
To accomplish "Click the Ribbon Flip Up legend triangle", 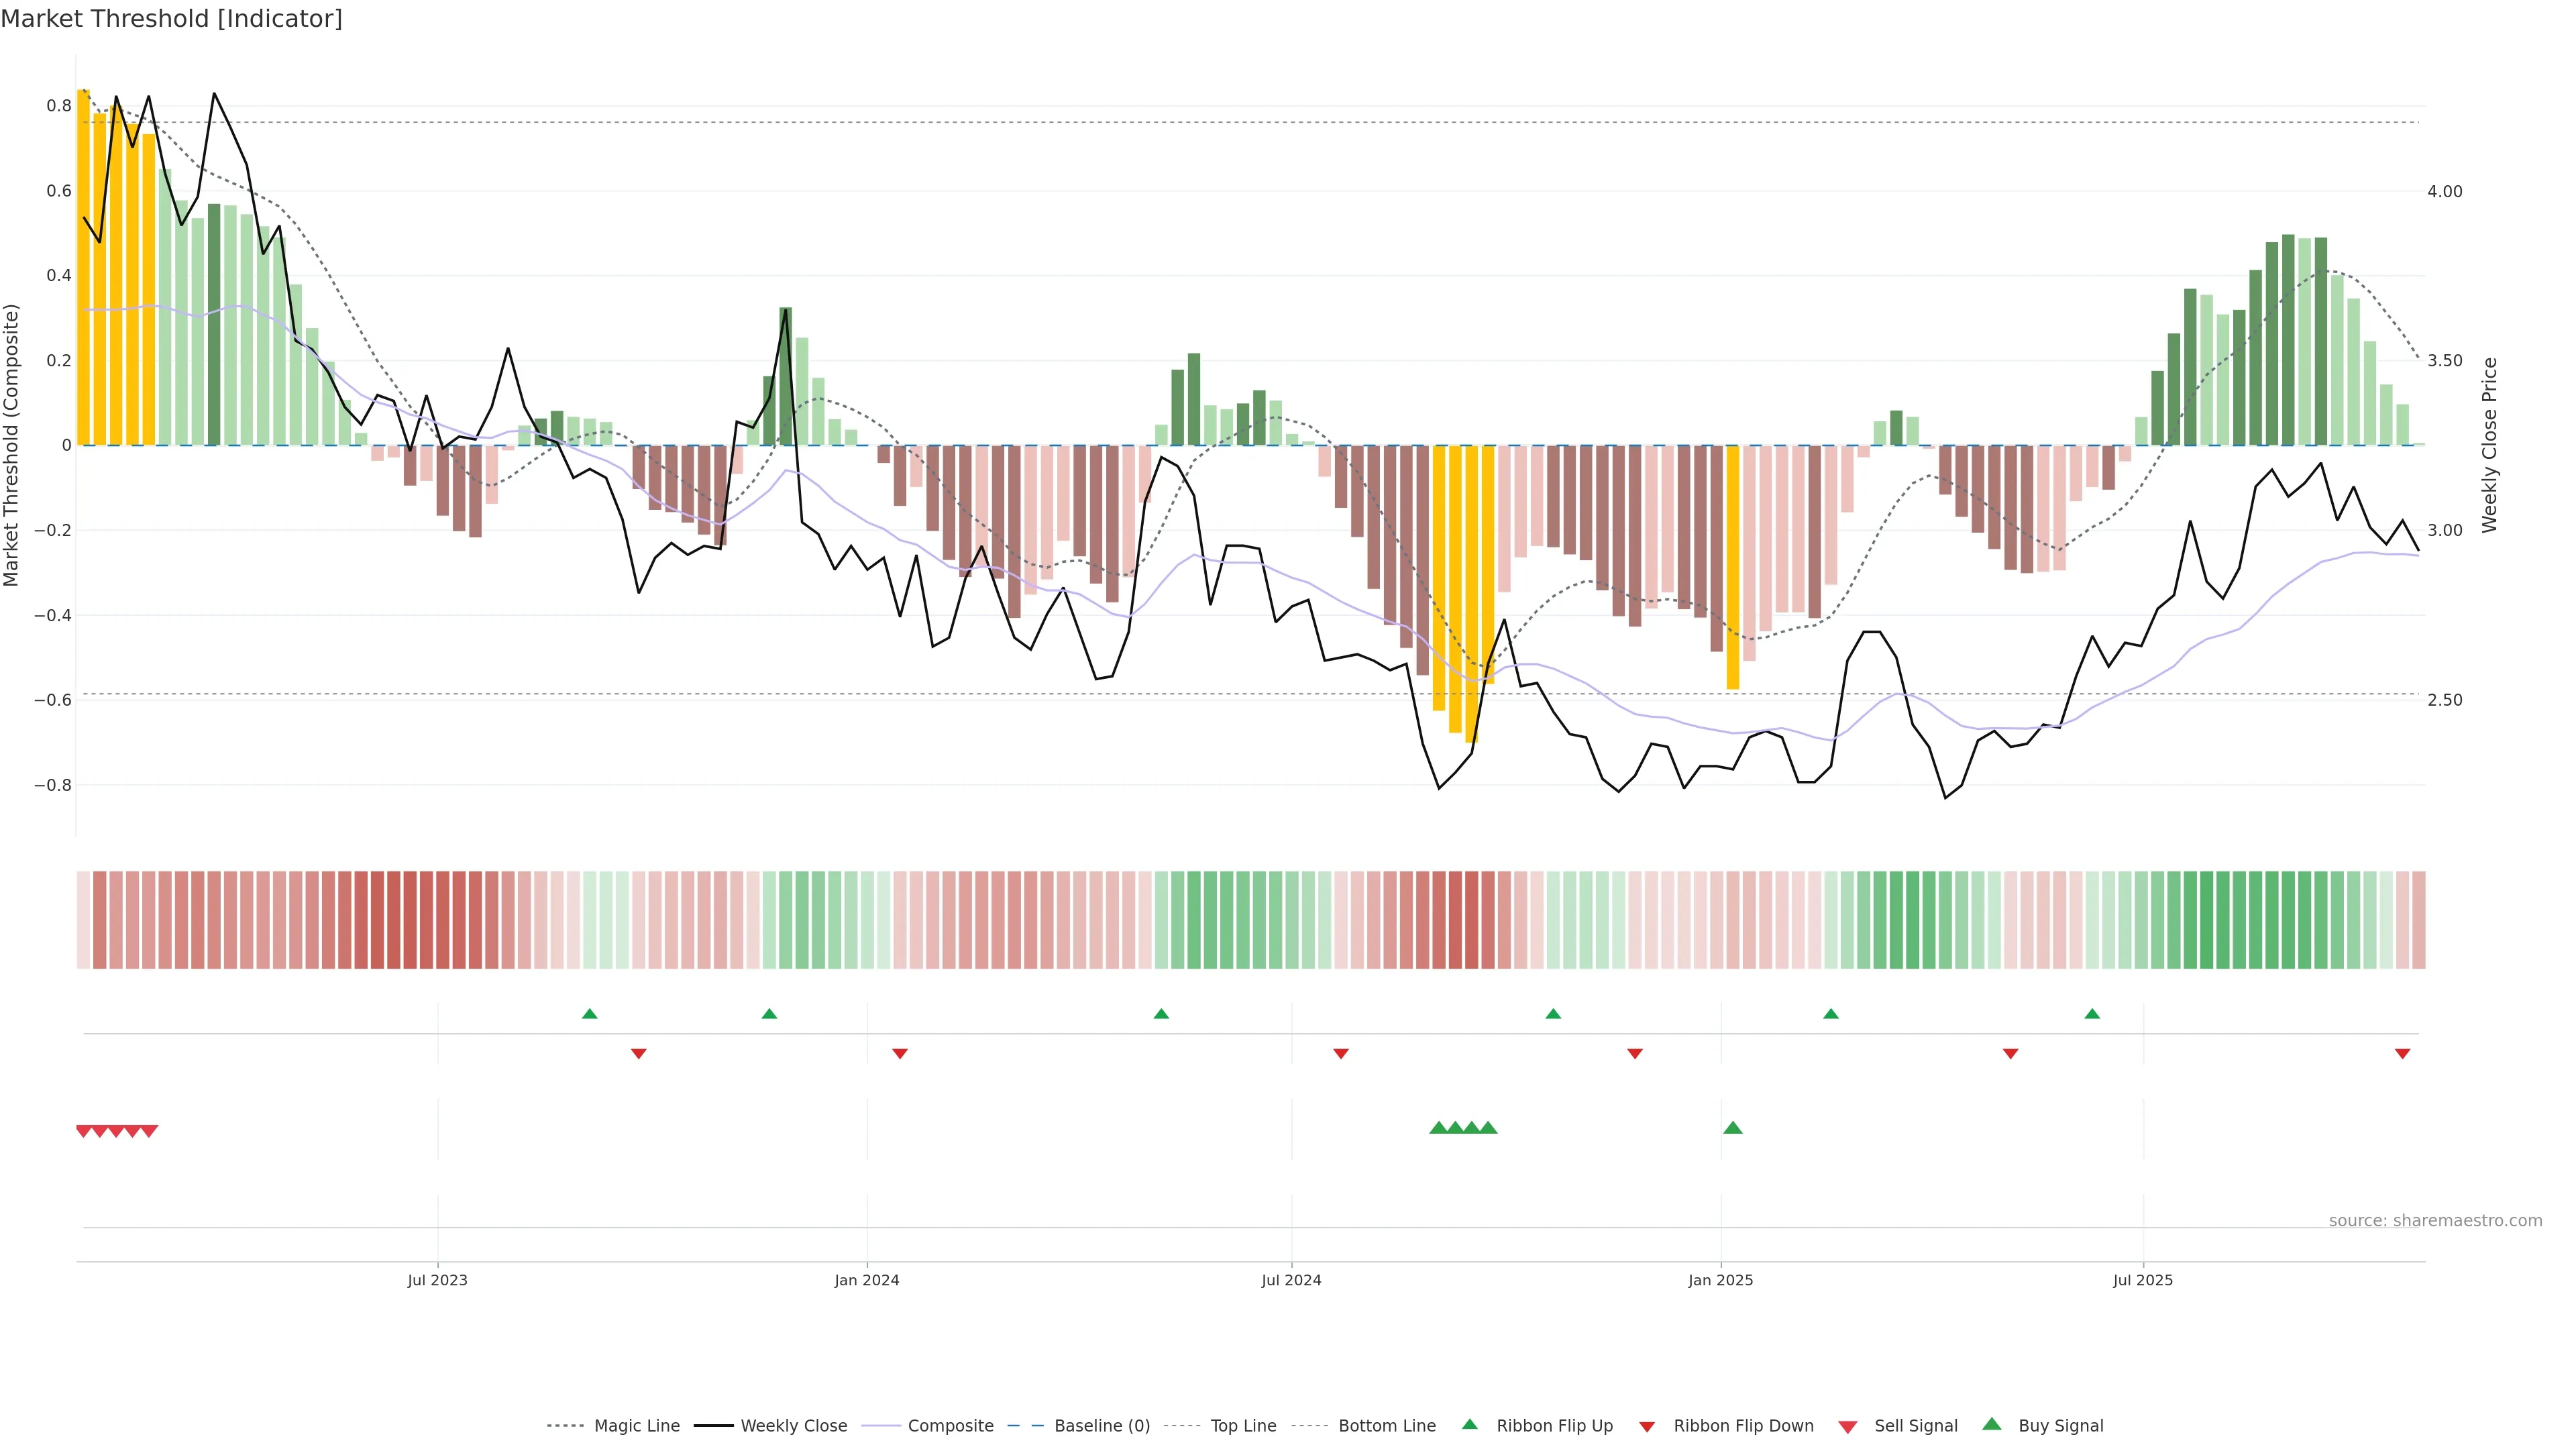I will [1469, 1424].
